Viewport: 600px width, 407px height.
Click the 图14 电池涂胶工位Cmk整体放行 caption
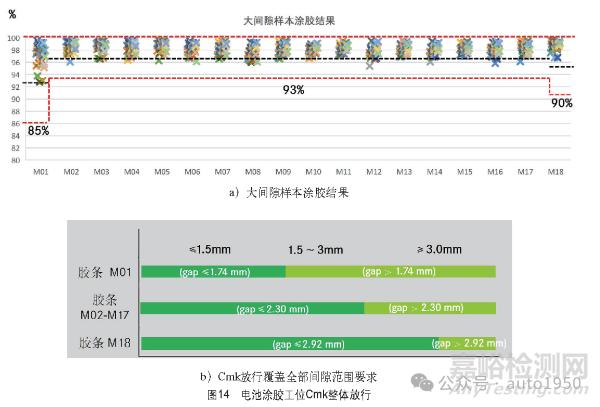pos(288,394)
